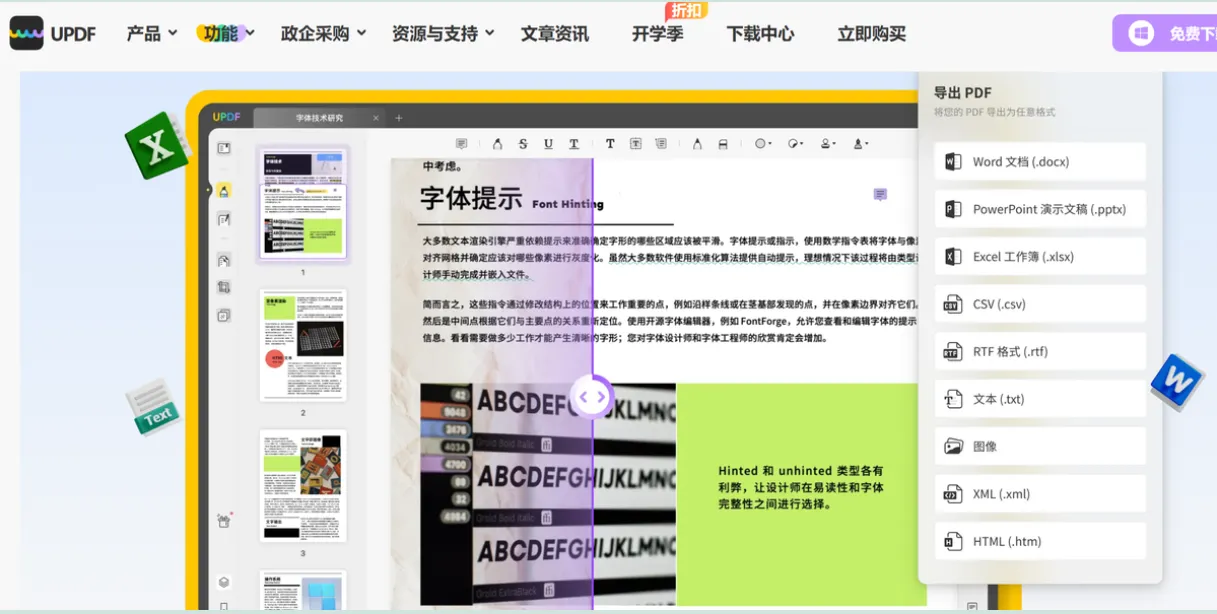This screenshot has height=614, width=1217.
Task: Click the green Excel floating icon
Action: pyautogui.click(x=158, y=146)
